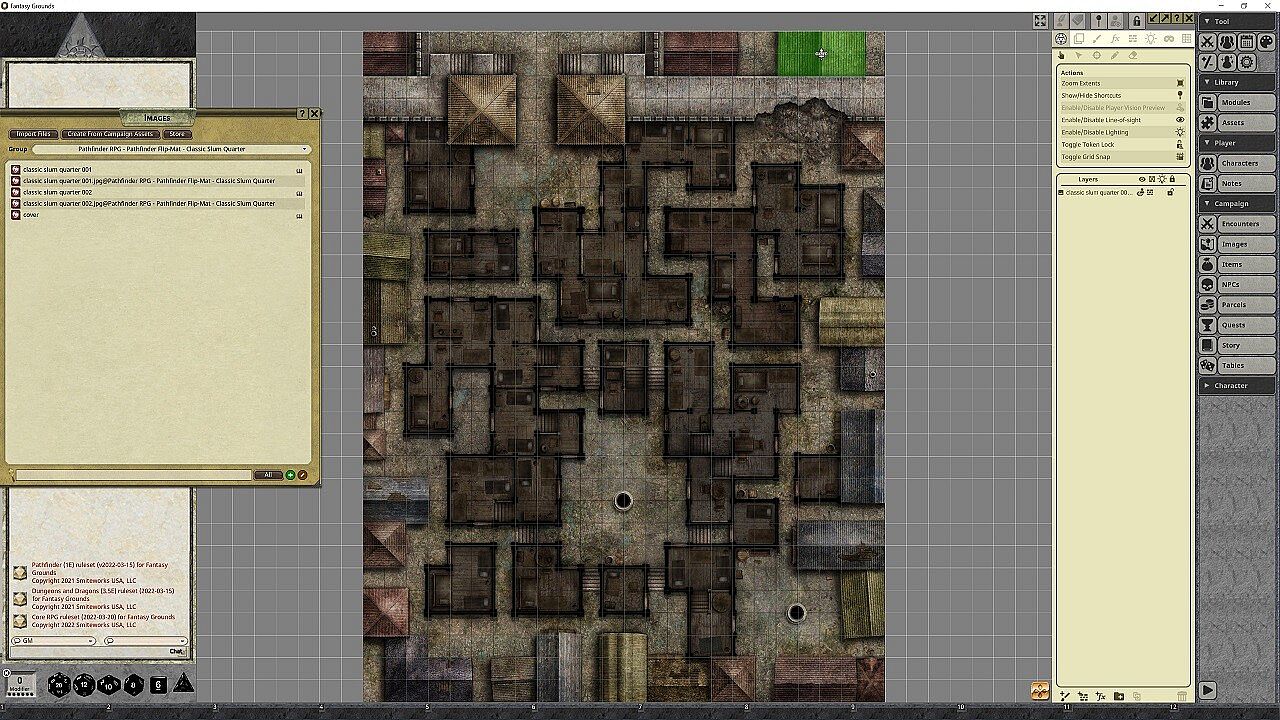Viewport: 1280px width, 720px height.
Task: Add a new image with green plus
Action: click(290, 475)
